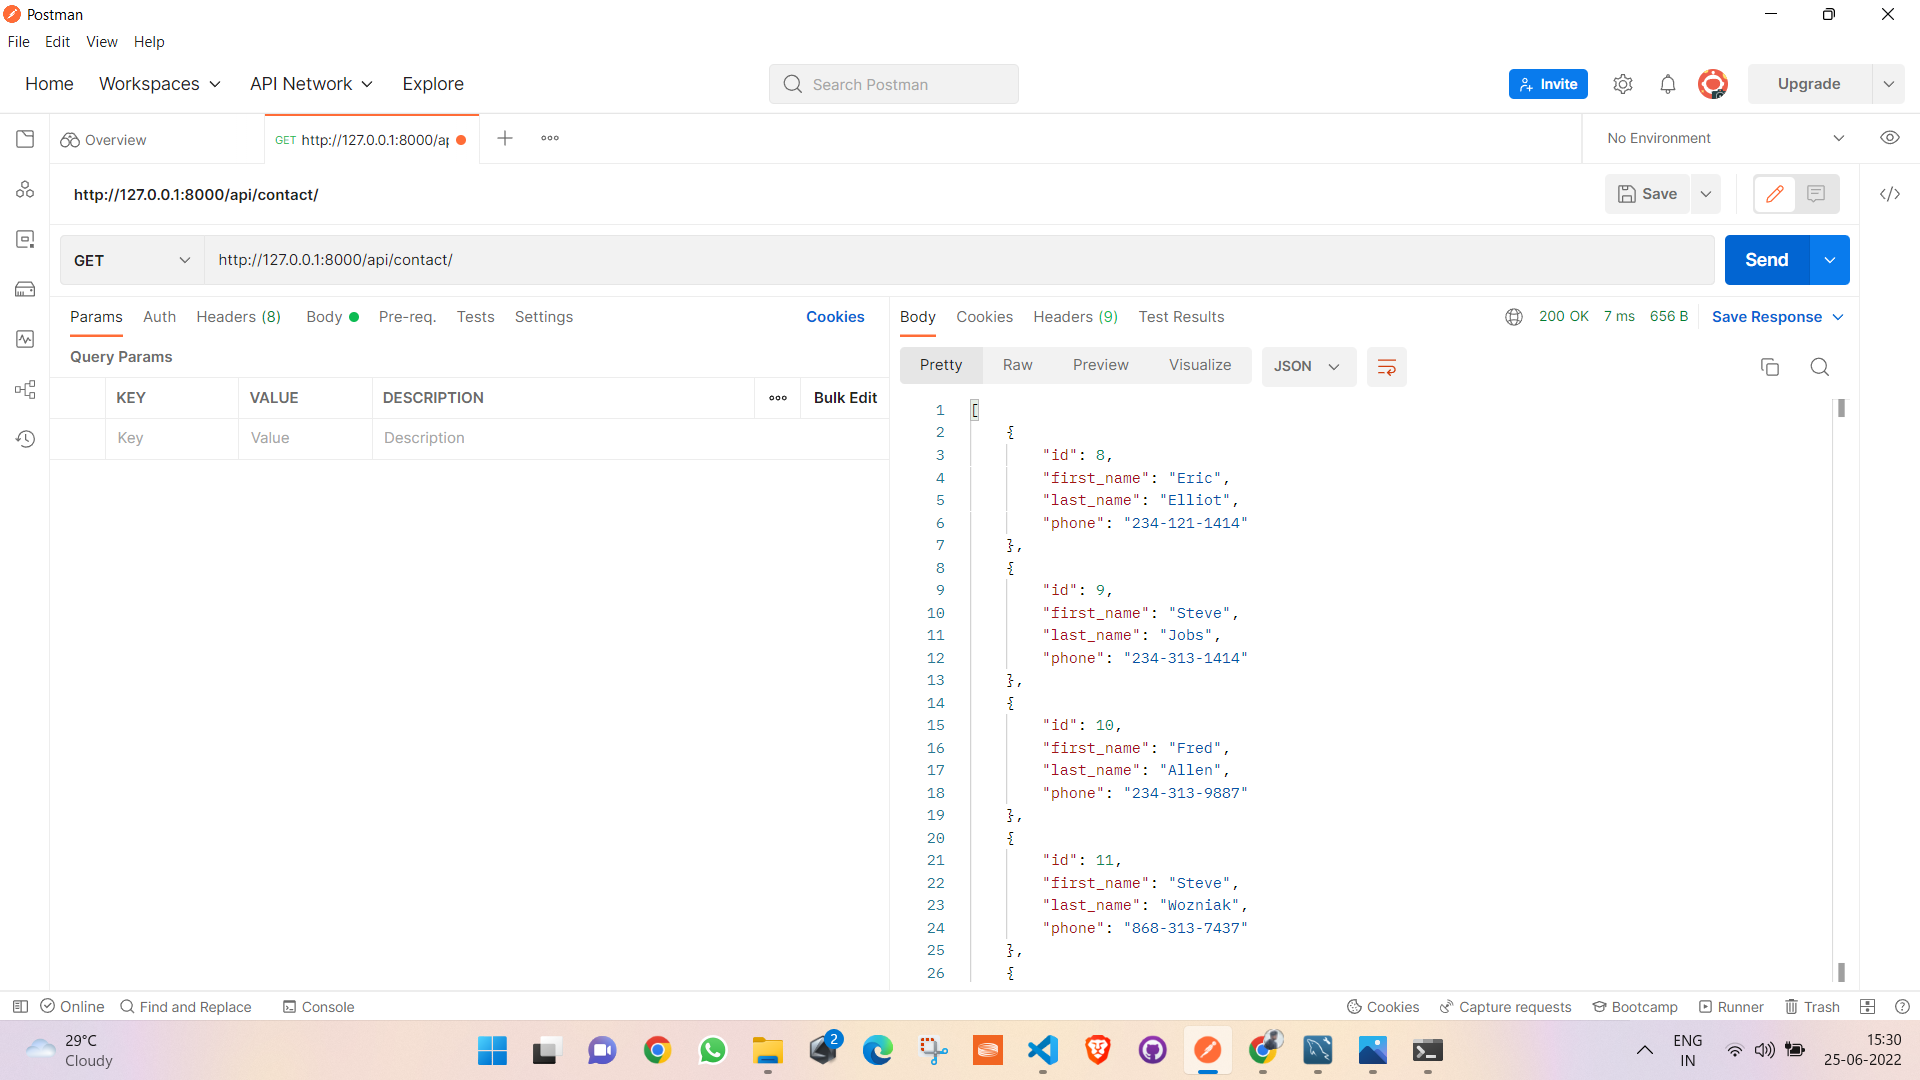Copy the response body to clipboard
Viewport: 1920px width, 1080px height.
point(1770,366)
